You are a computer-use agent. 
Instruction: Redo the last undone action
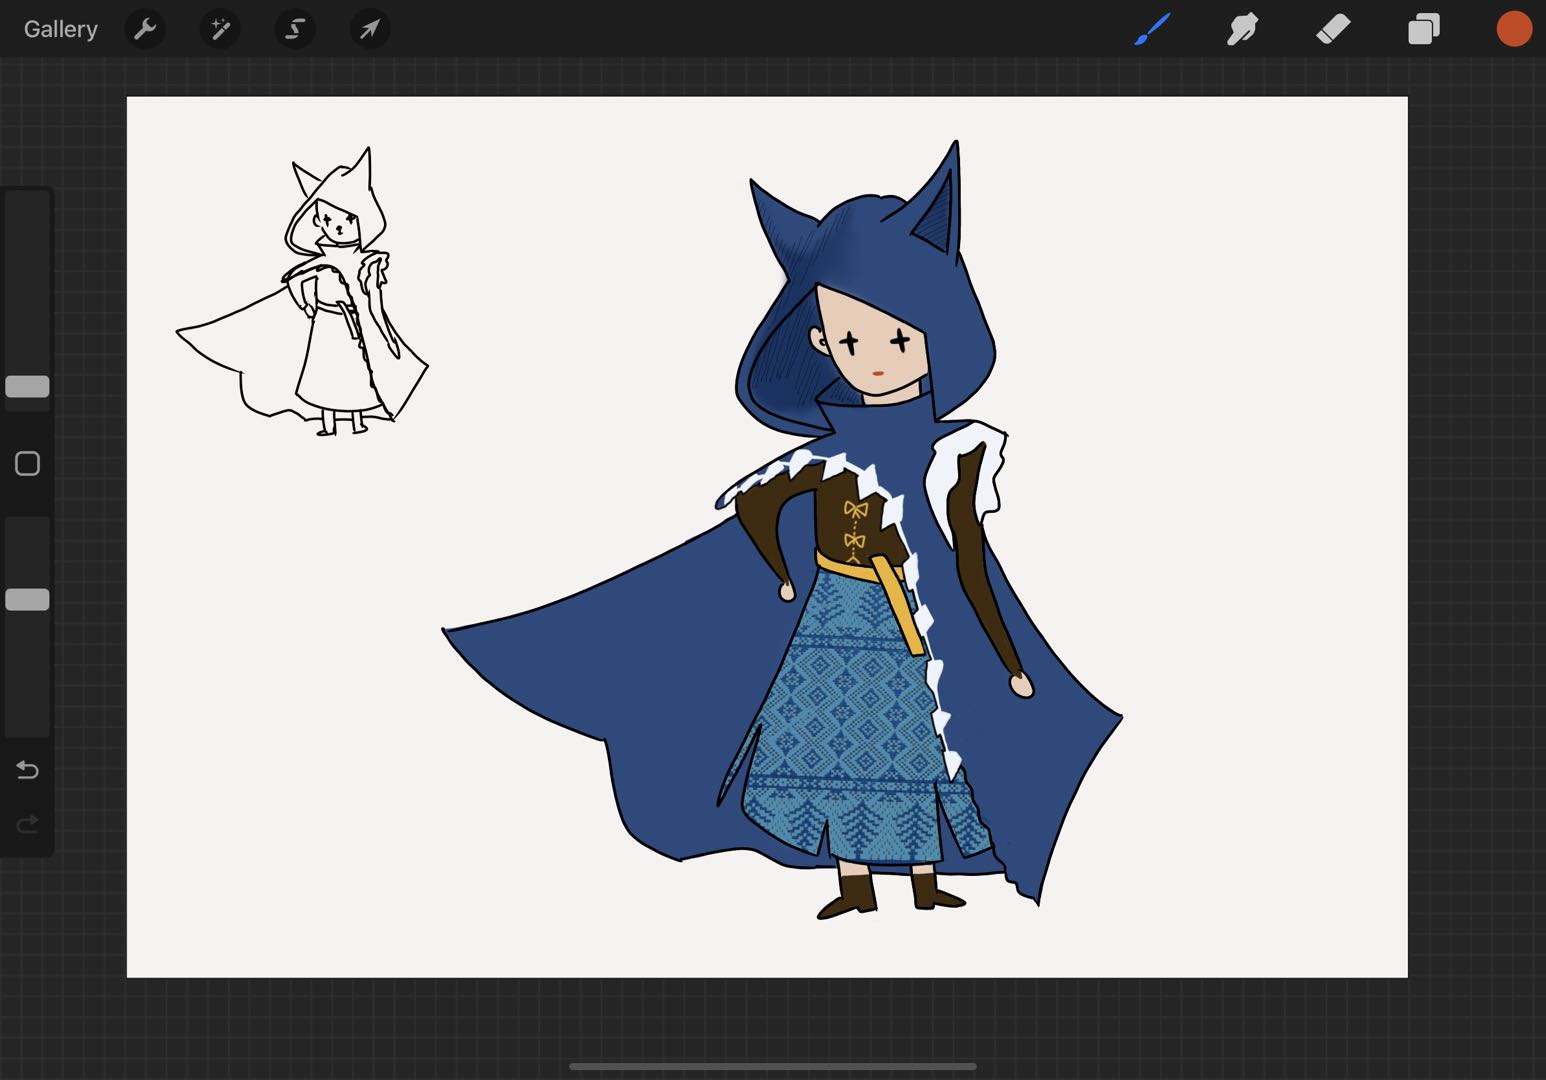tap(27, 824)
